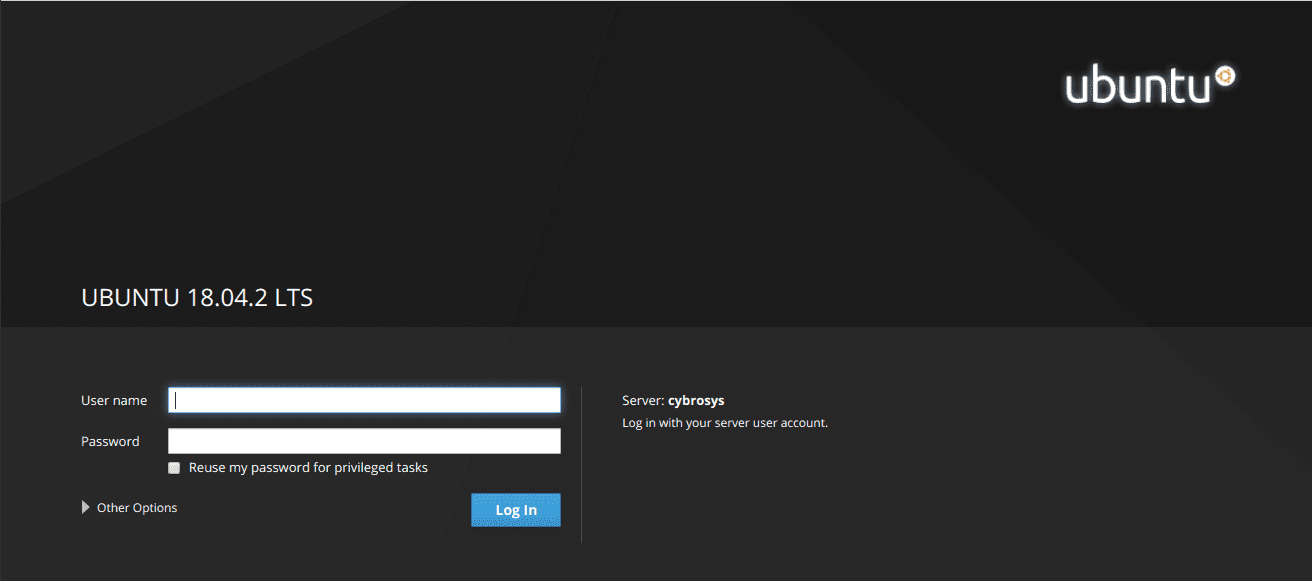This screenshot has height=581, width=1312.
Task: Click the Ubuntu logo
Action: [1151, 85]
